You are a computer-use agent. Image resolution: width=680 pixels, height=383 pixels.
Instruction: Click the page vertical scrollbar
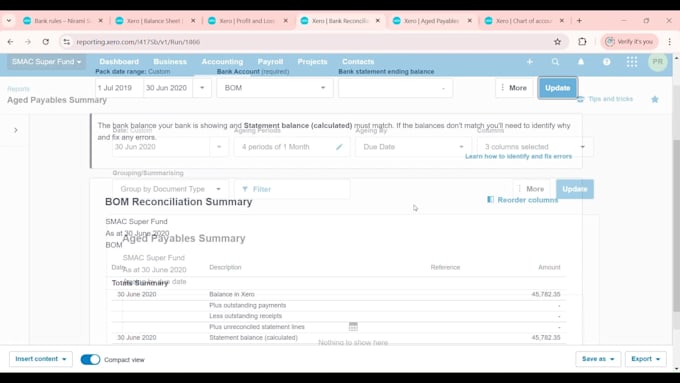[x=676, y=226]
